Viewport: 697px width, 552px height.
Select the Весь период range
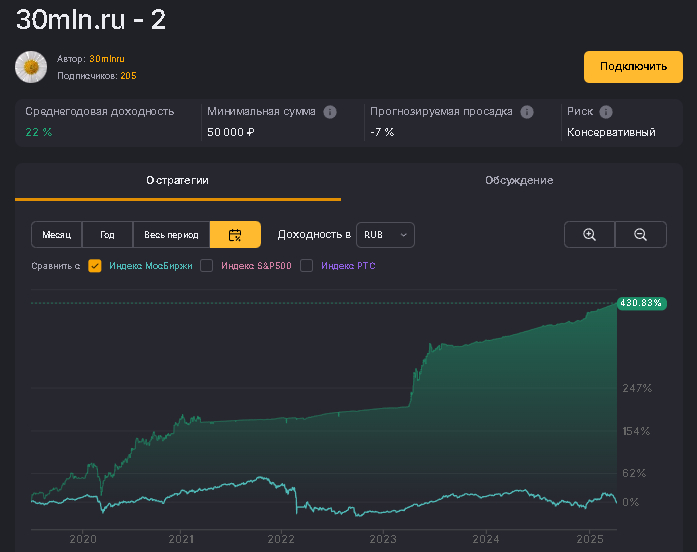click(x=171, y=235)
